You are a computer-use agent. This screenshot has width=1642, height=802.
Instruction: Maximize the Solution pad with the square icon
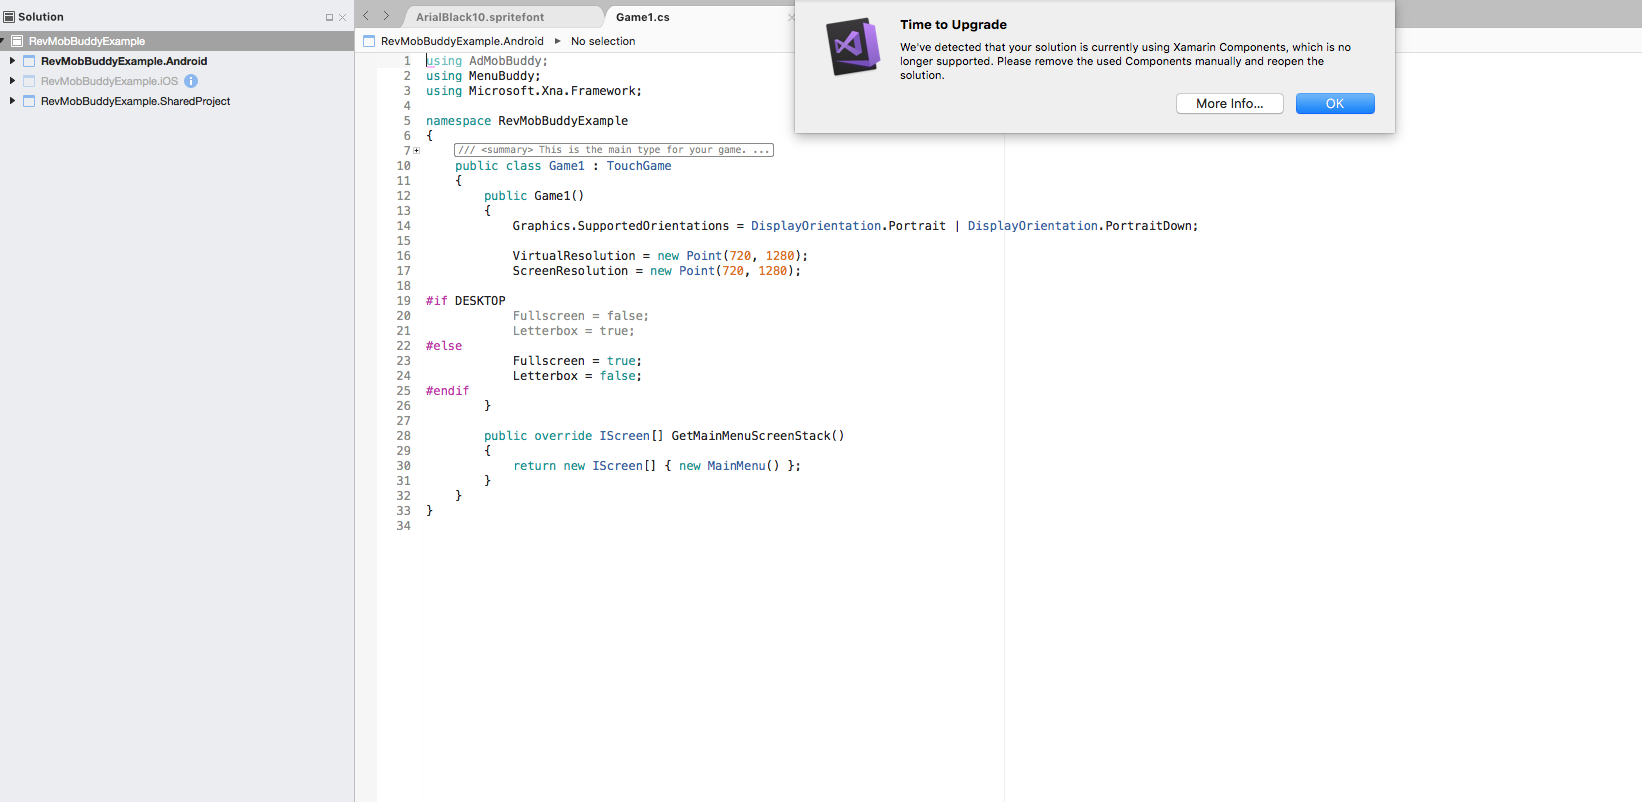329,17
